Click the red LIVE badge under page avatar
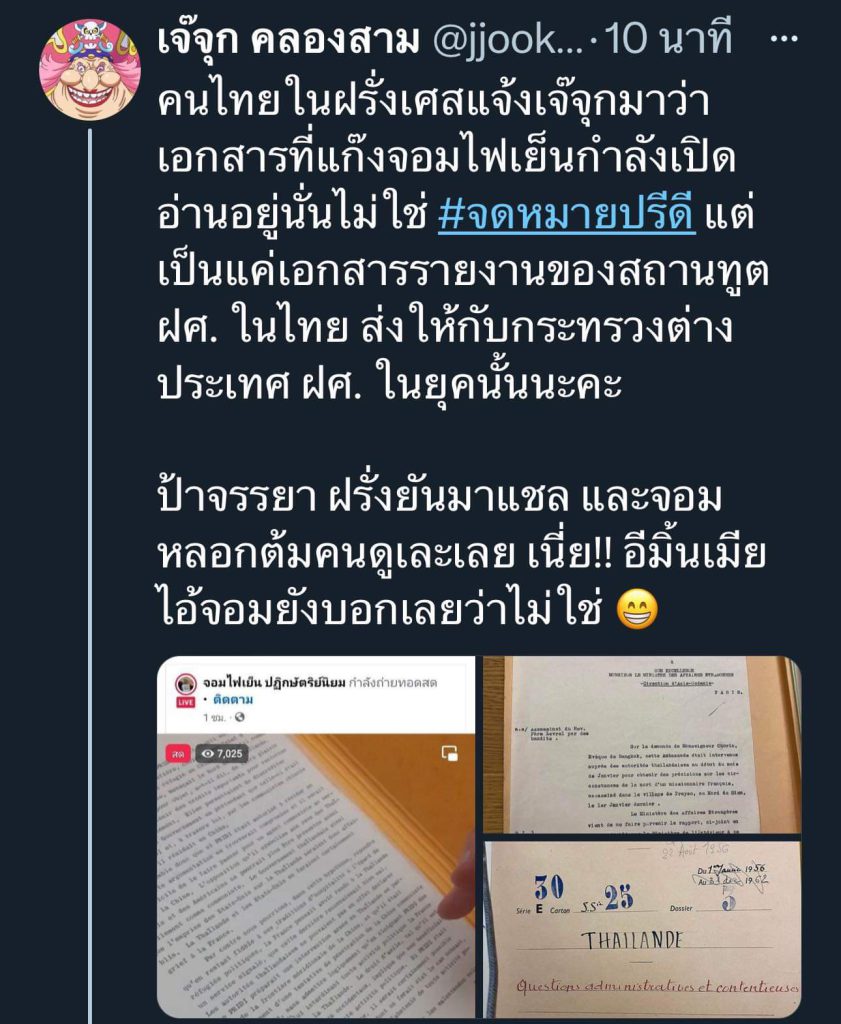The height and width of the screenshot is (1024, 841). tap(185, 702)
